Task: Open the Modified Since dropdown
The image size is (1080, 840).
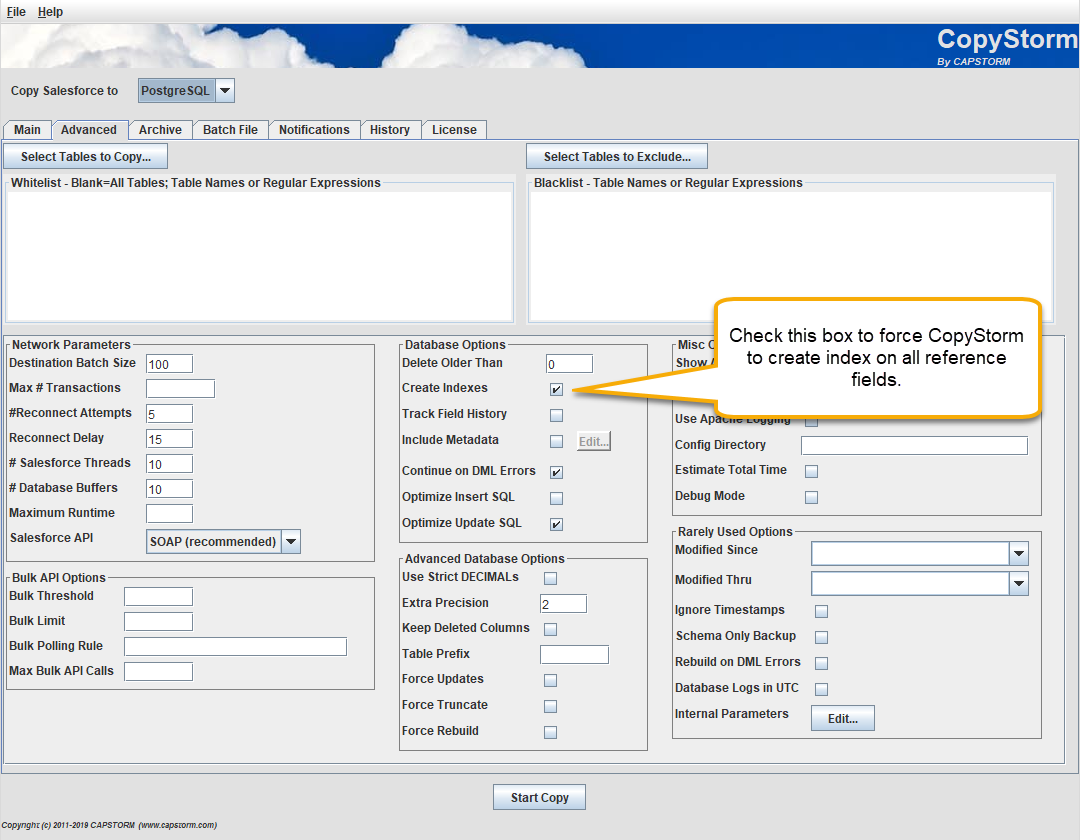Action: tap(1019, 553)
